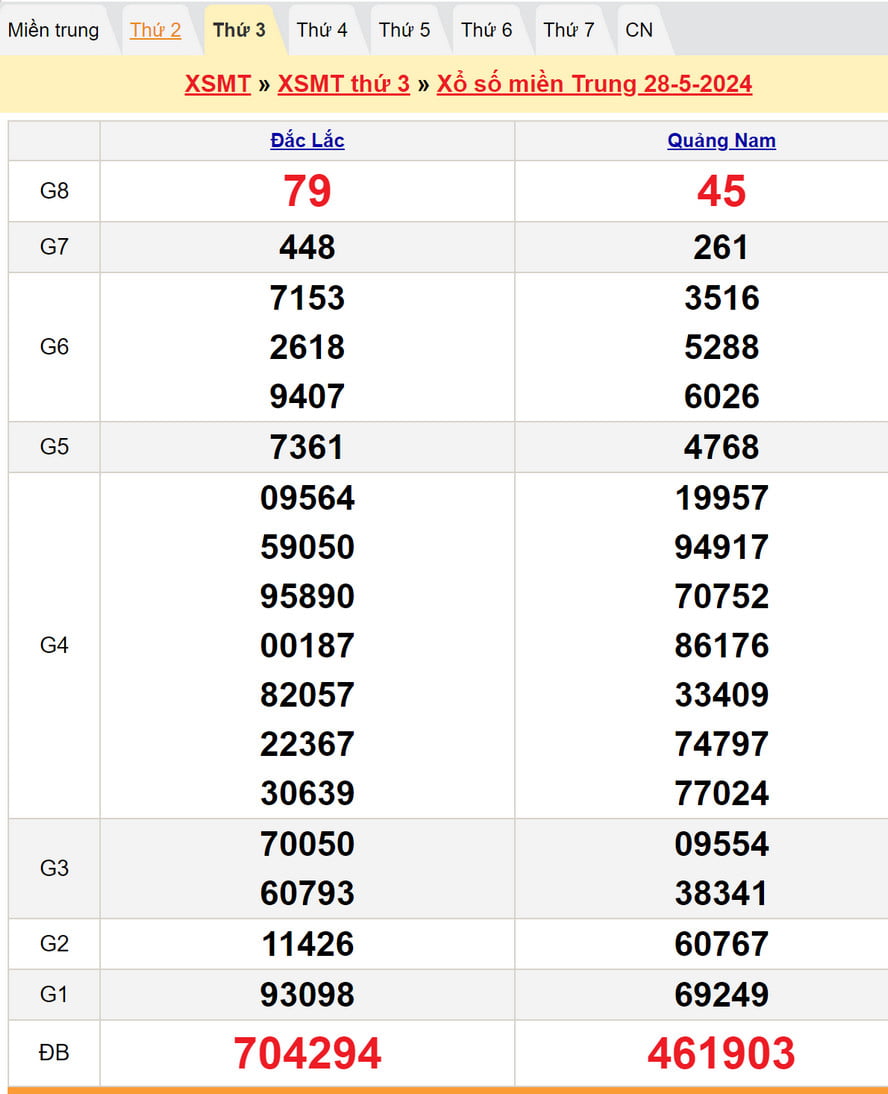Screen dimensions: 888x1094
Task: Open the Đắc Lắc province link
Action: point(307,141)
